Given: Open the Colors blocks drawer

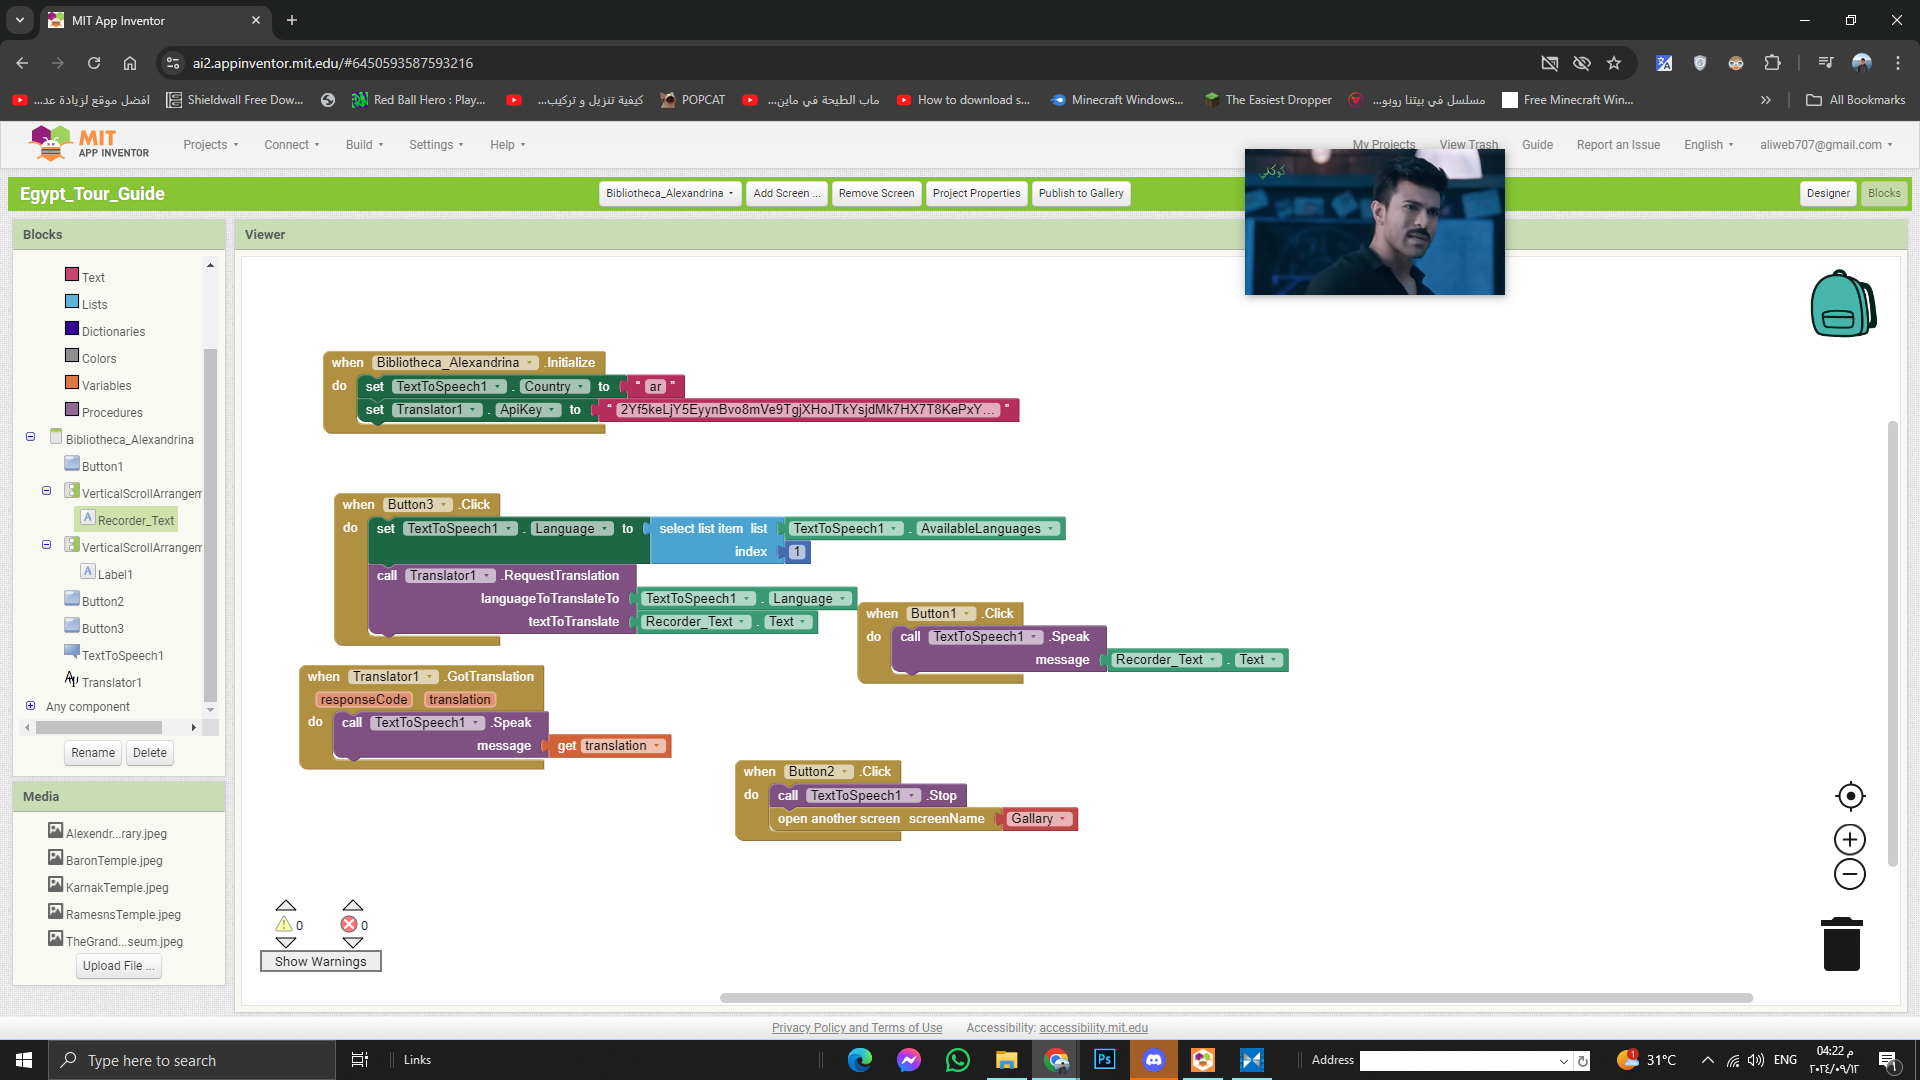Looking at the screenshot, I should click(x=98, y=358).
